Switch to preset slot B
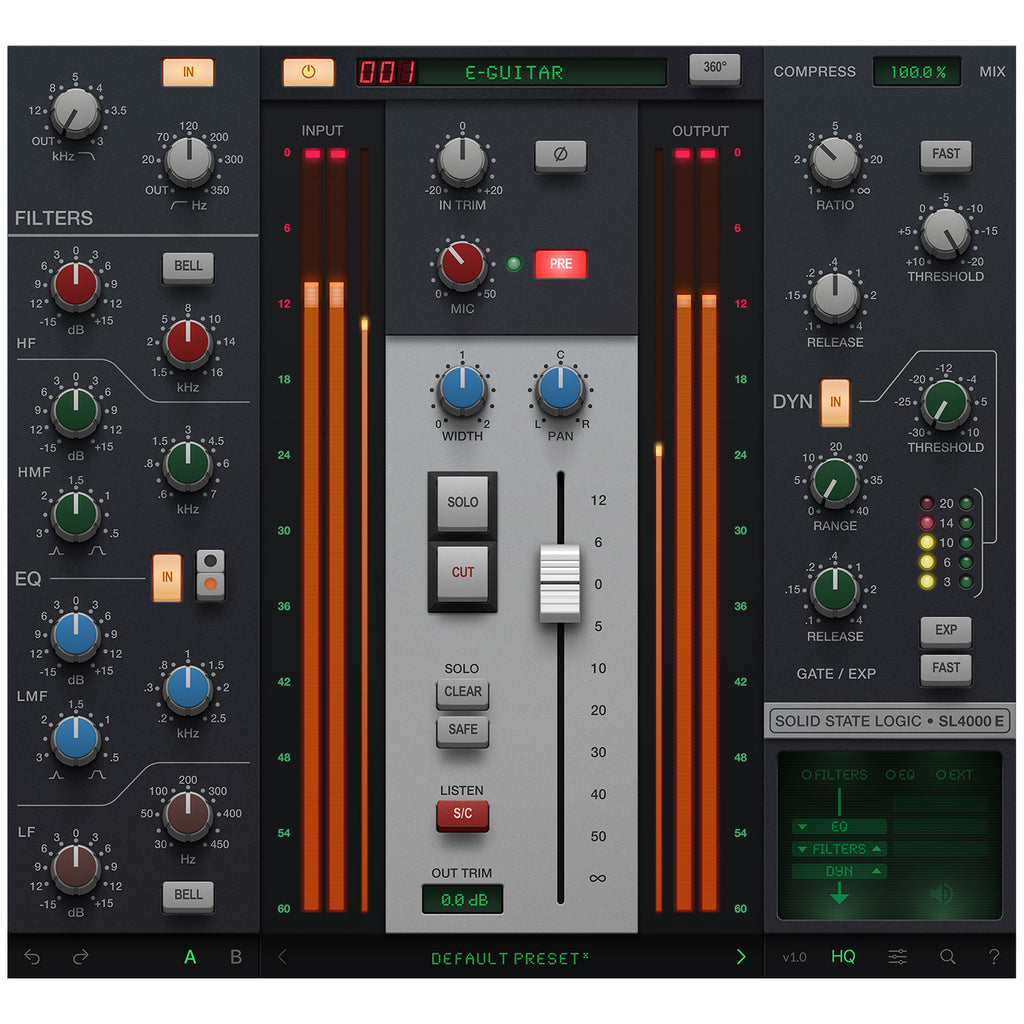The image size is (1024, 1024). coord(236,957)
